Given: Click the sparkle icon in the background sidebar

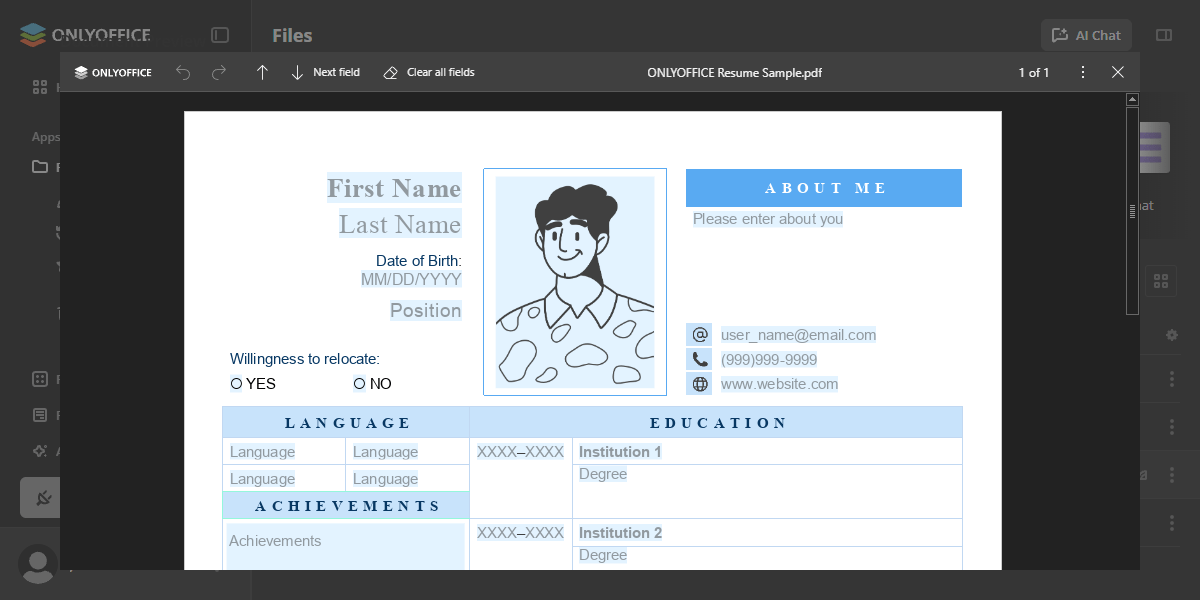Looking at the screenshot, I should tap(40, 451).
